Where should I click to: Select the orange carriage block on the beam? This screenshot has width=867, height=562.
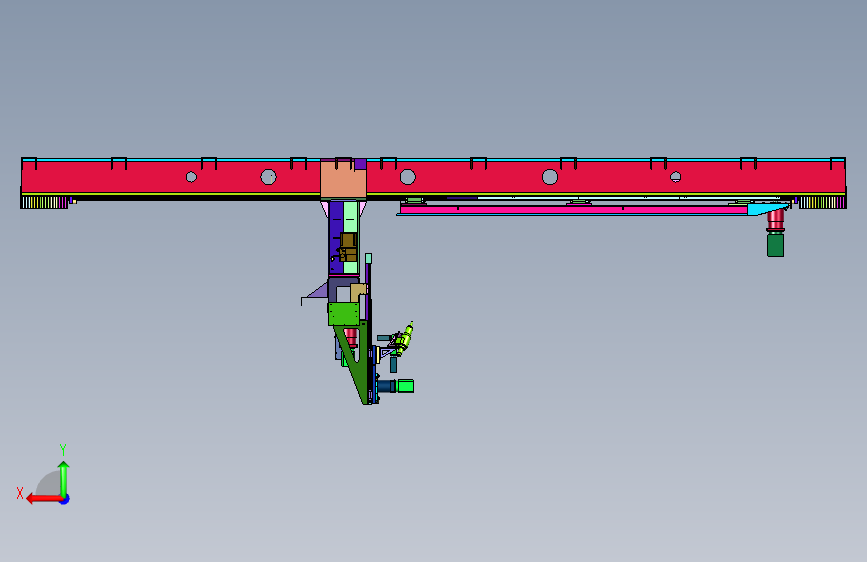pos(343,180)
